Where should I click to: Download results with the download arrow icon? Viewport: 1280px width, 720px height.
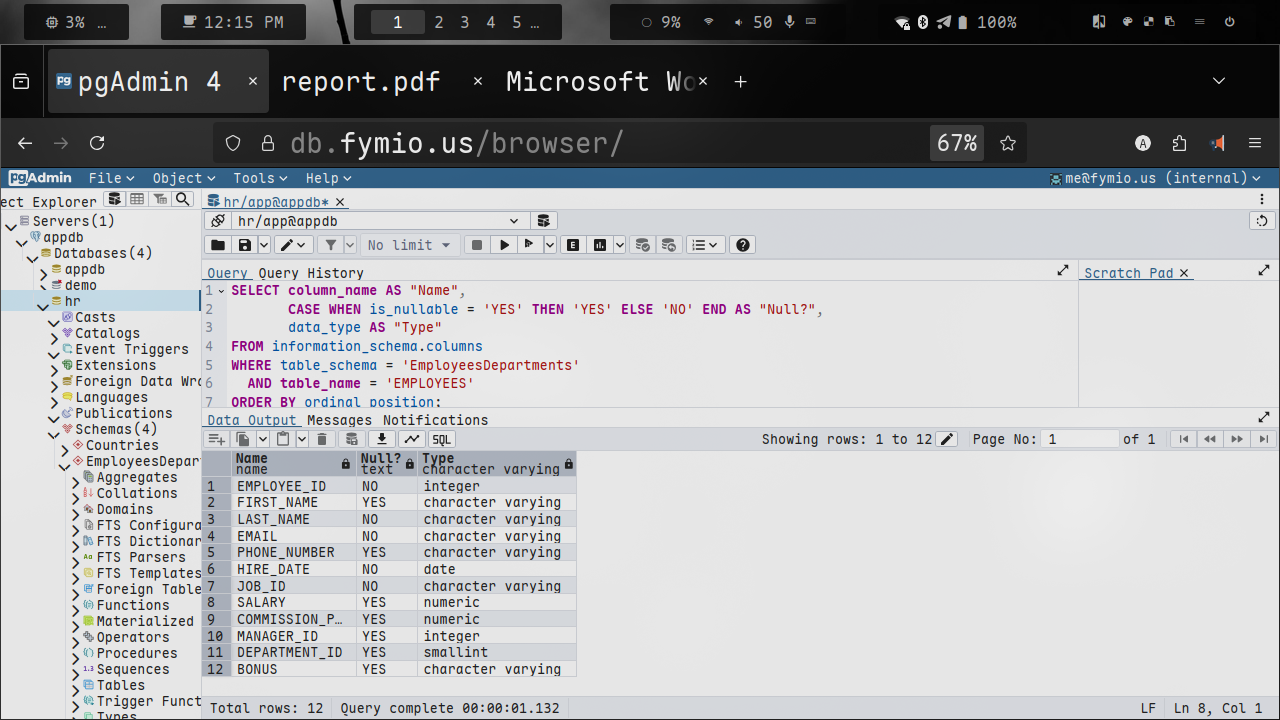tap(381, 439)
